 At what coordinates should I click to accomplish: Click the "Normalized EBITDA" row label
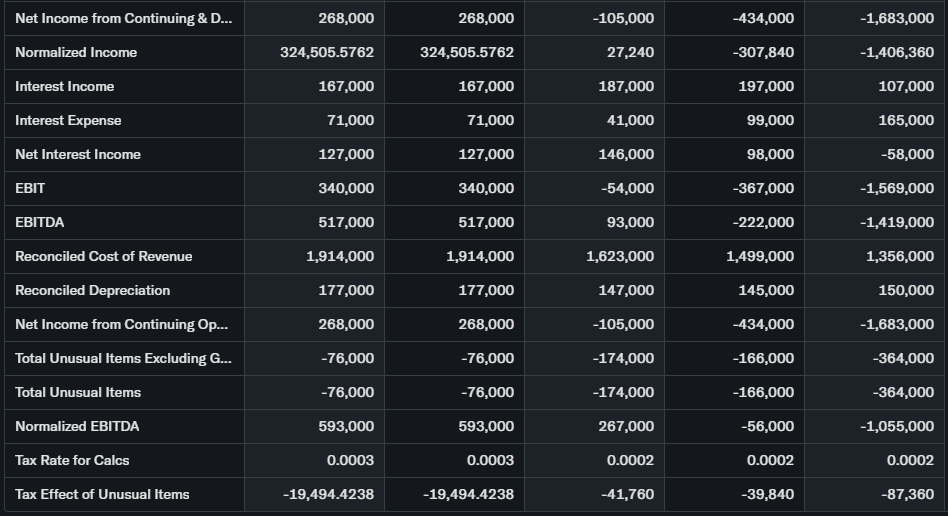pos(77,426)
